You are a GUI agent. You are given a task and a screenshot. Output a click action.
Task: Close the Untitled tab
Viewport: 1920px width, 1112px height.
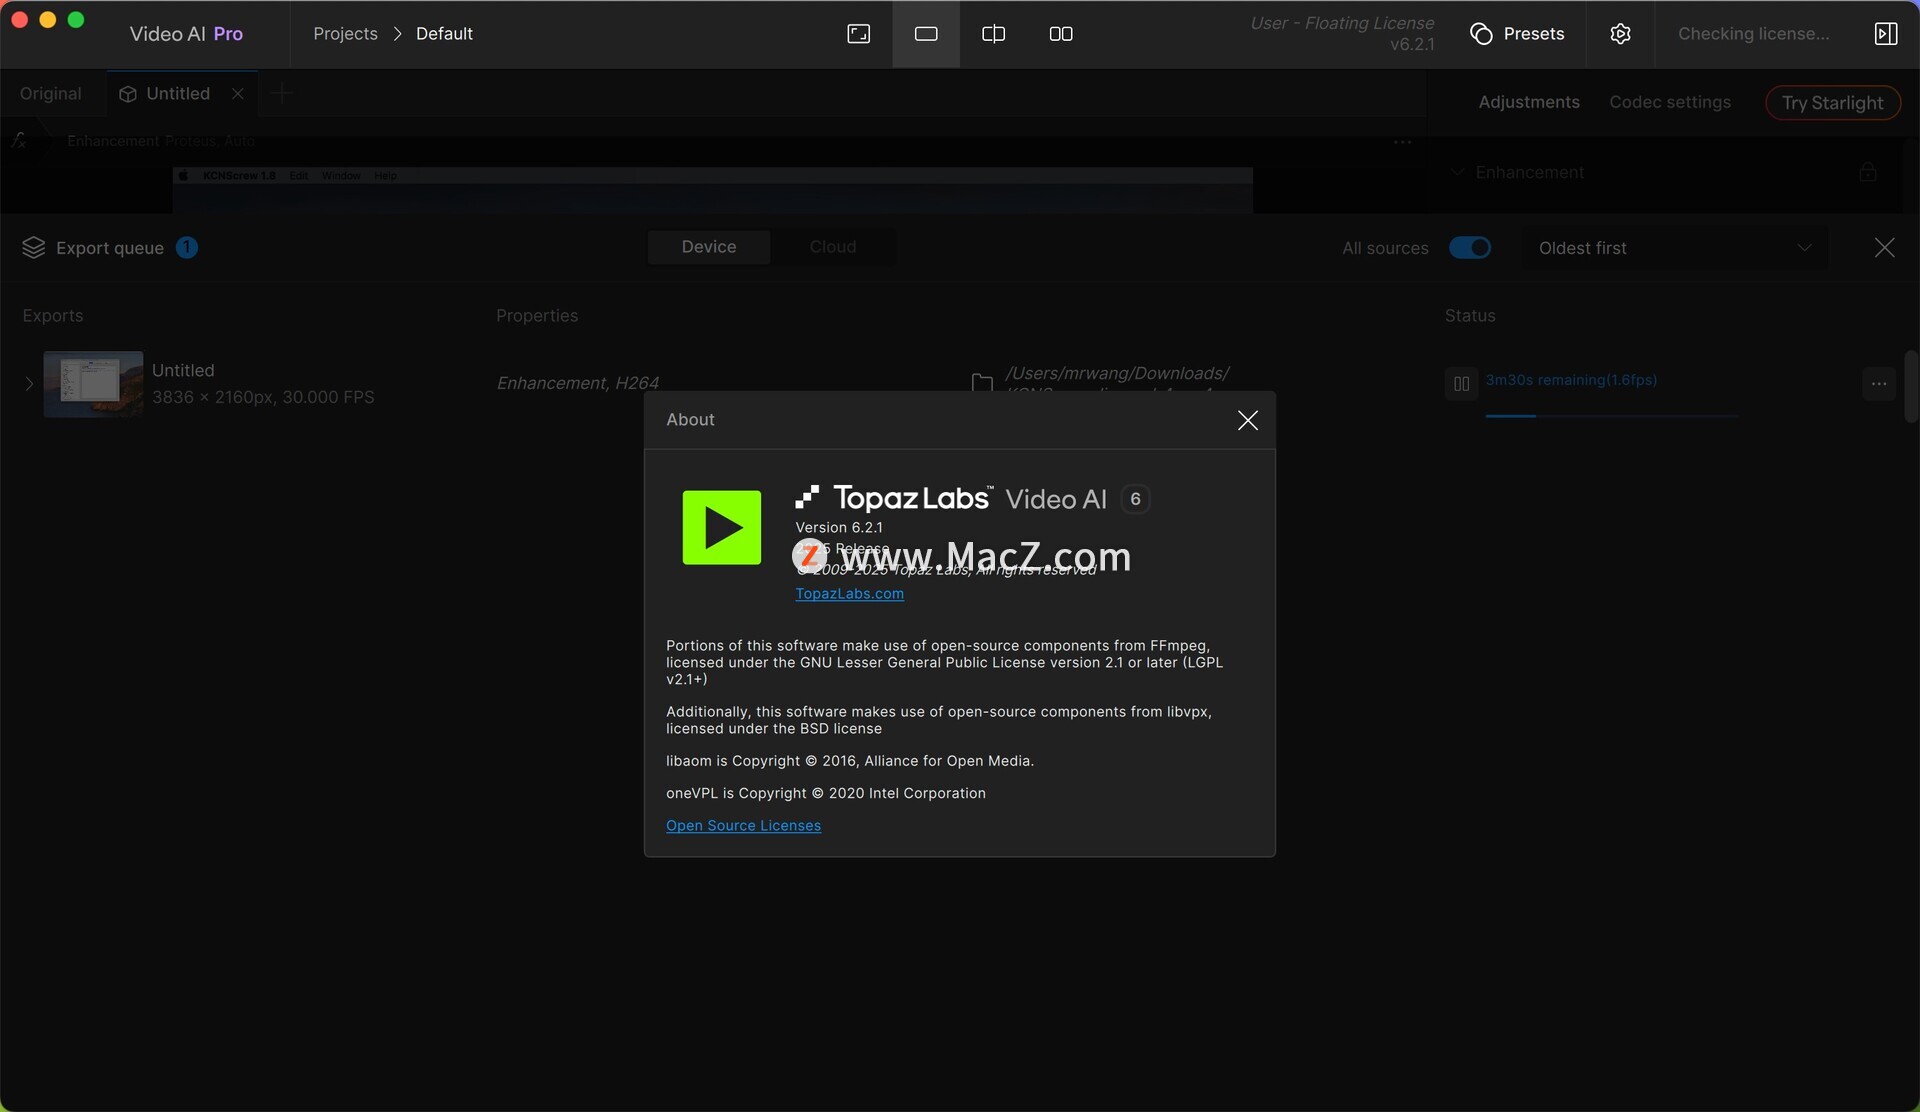[237, 94]
